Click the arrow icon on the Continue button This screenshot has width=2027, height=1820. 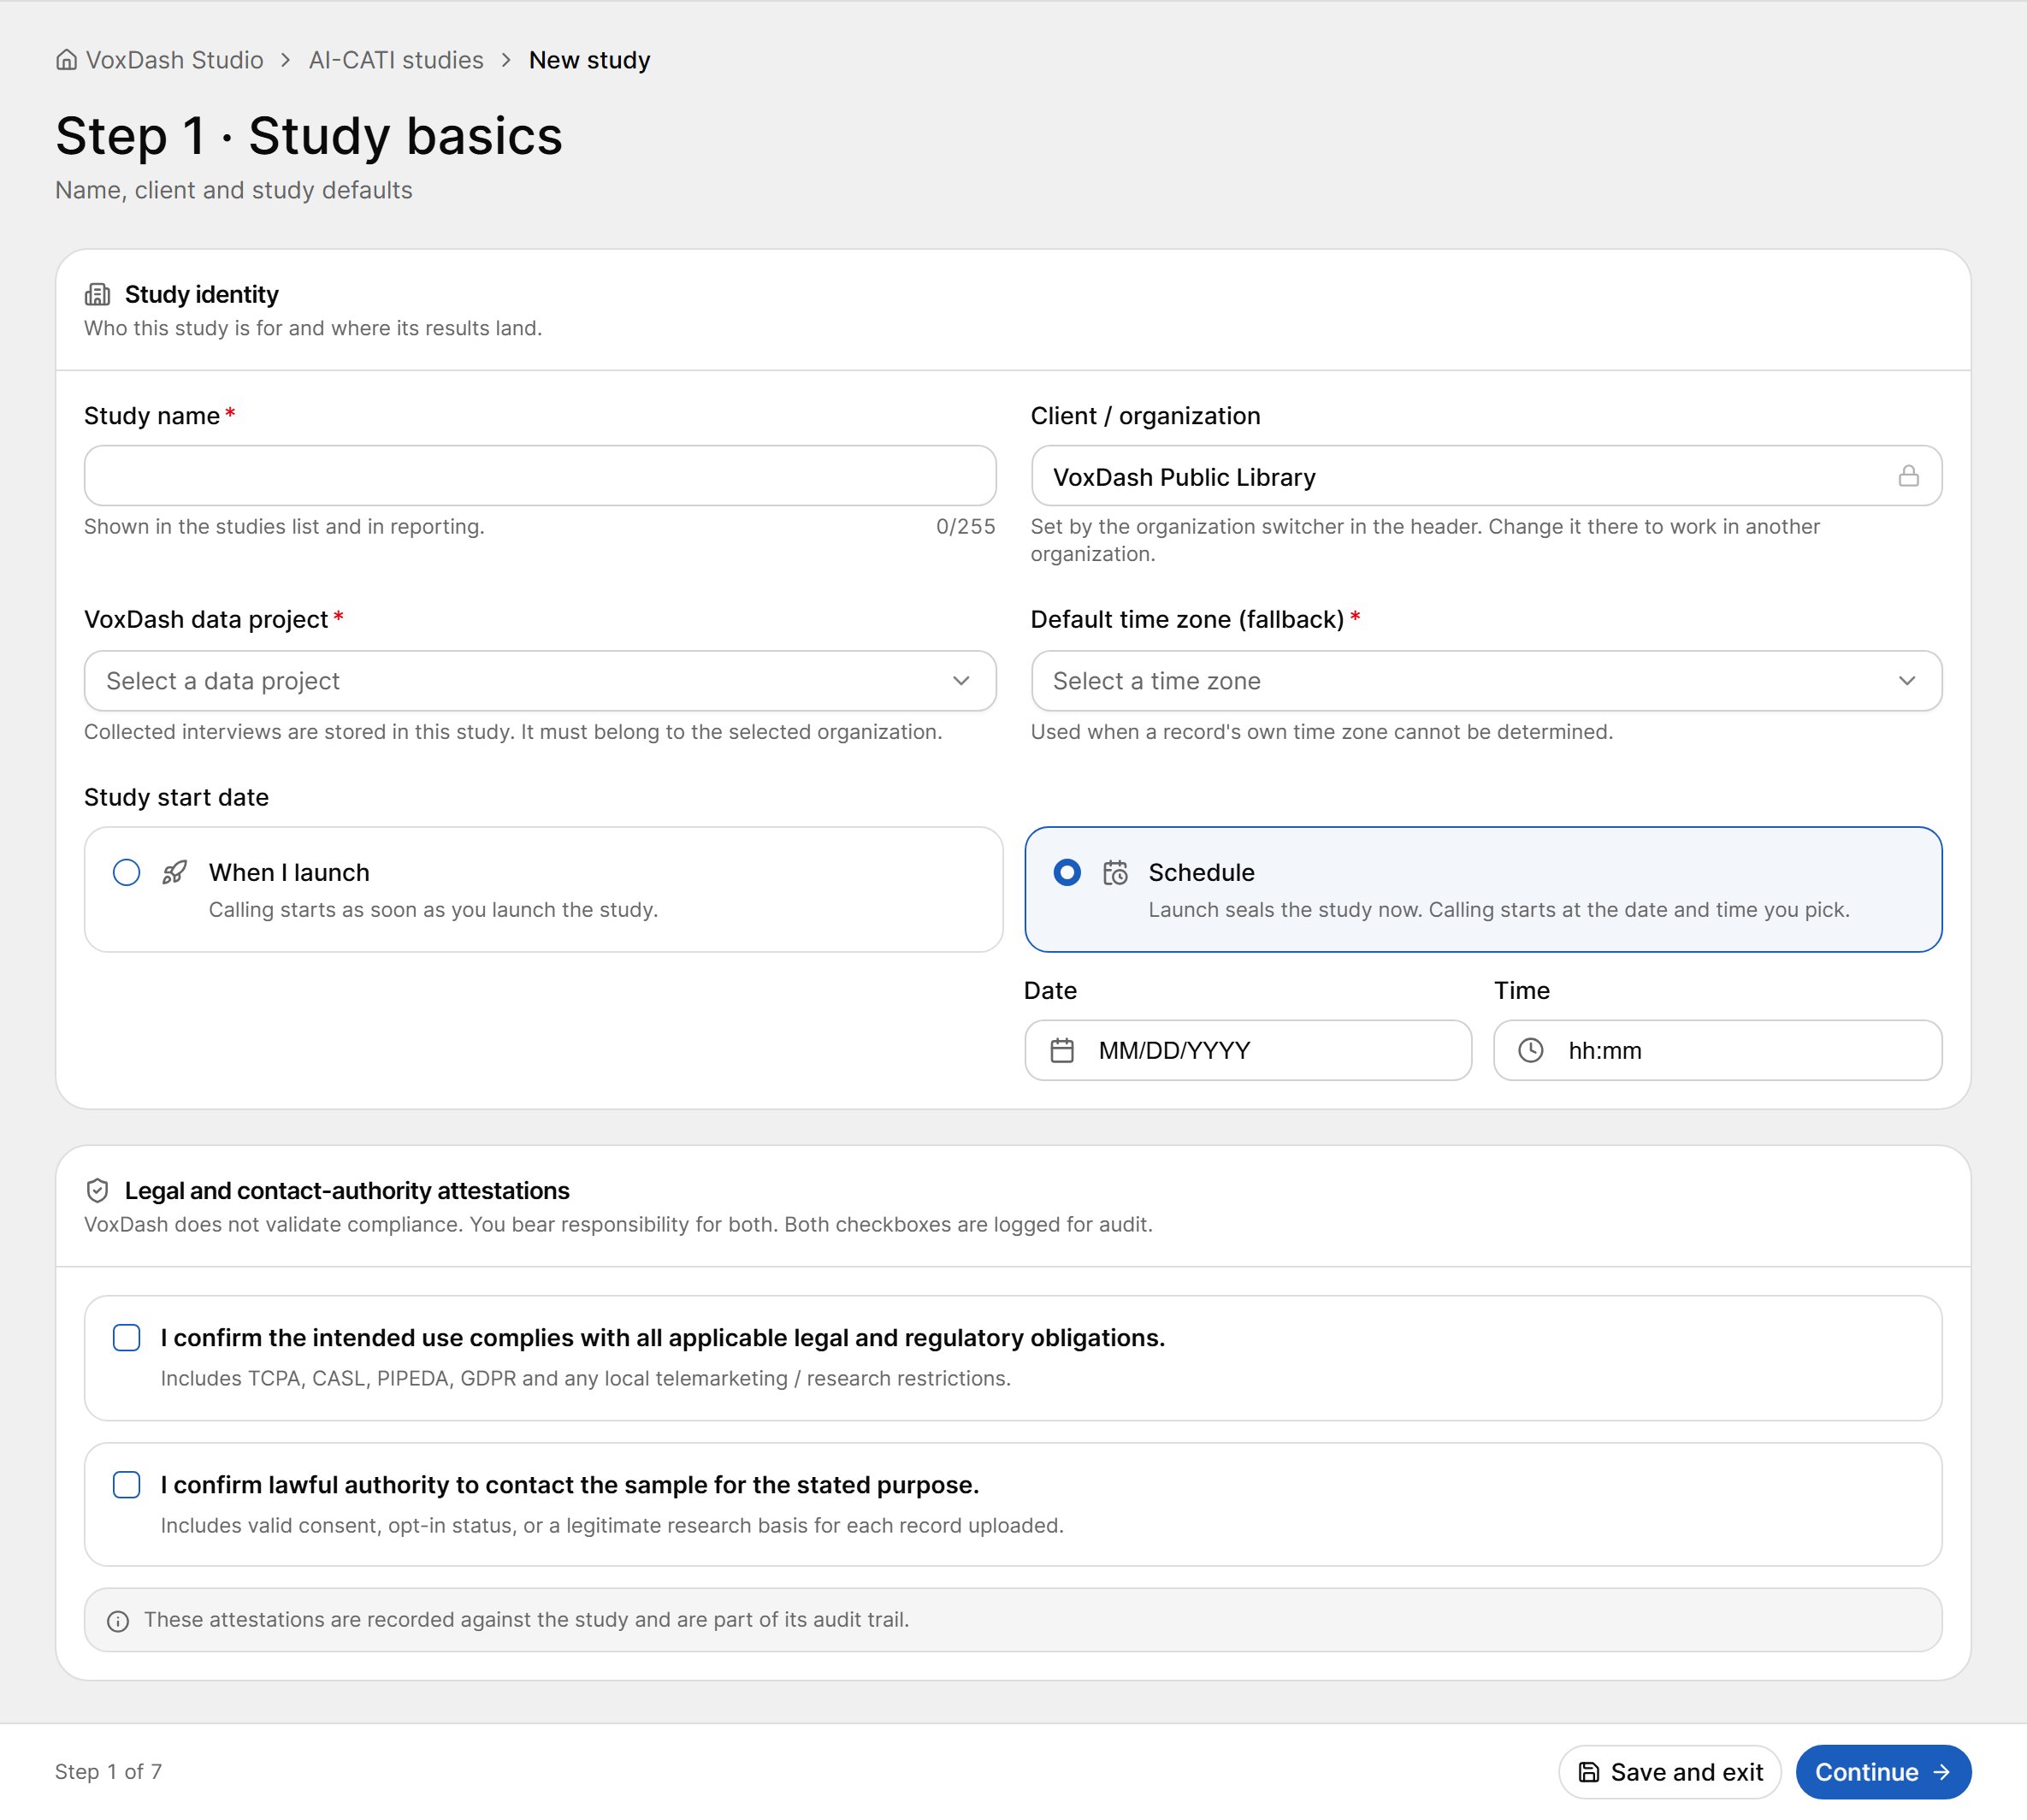(x=1942, y=1772)
